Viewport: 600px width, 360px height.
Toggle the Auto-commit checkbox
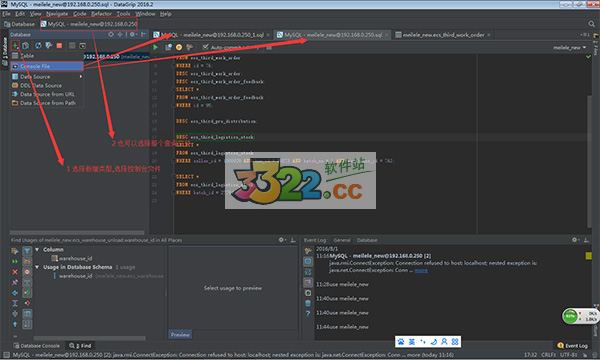pos(205,47)
